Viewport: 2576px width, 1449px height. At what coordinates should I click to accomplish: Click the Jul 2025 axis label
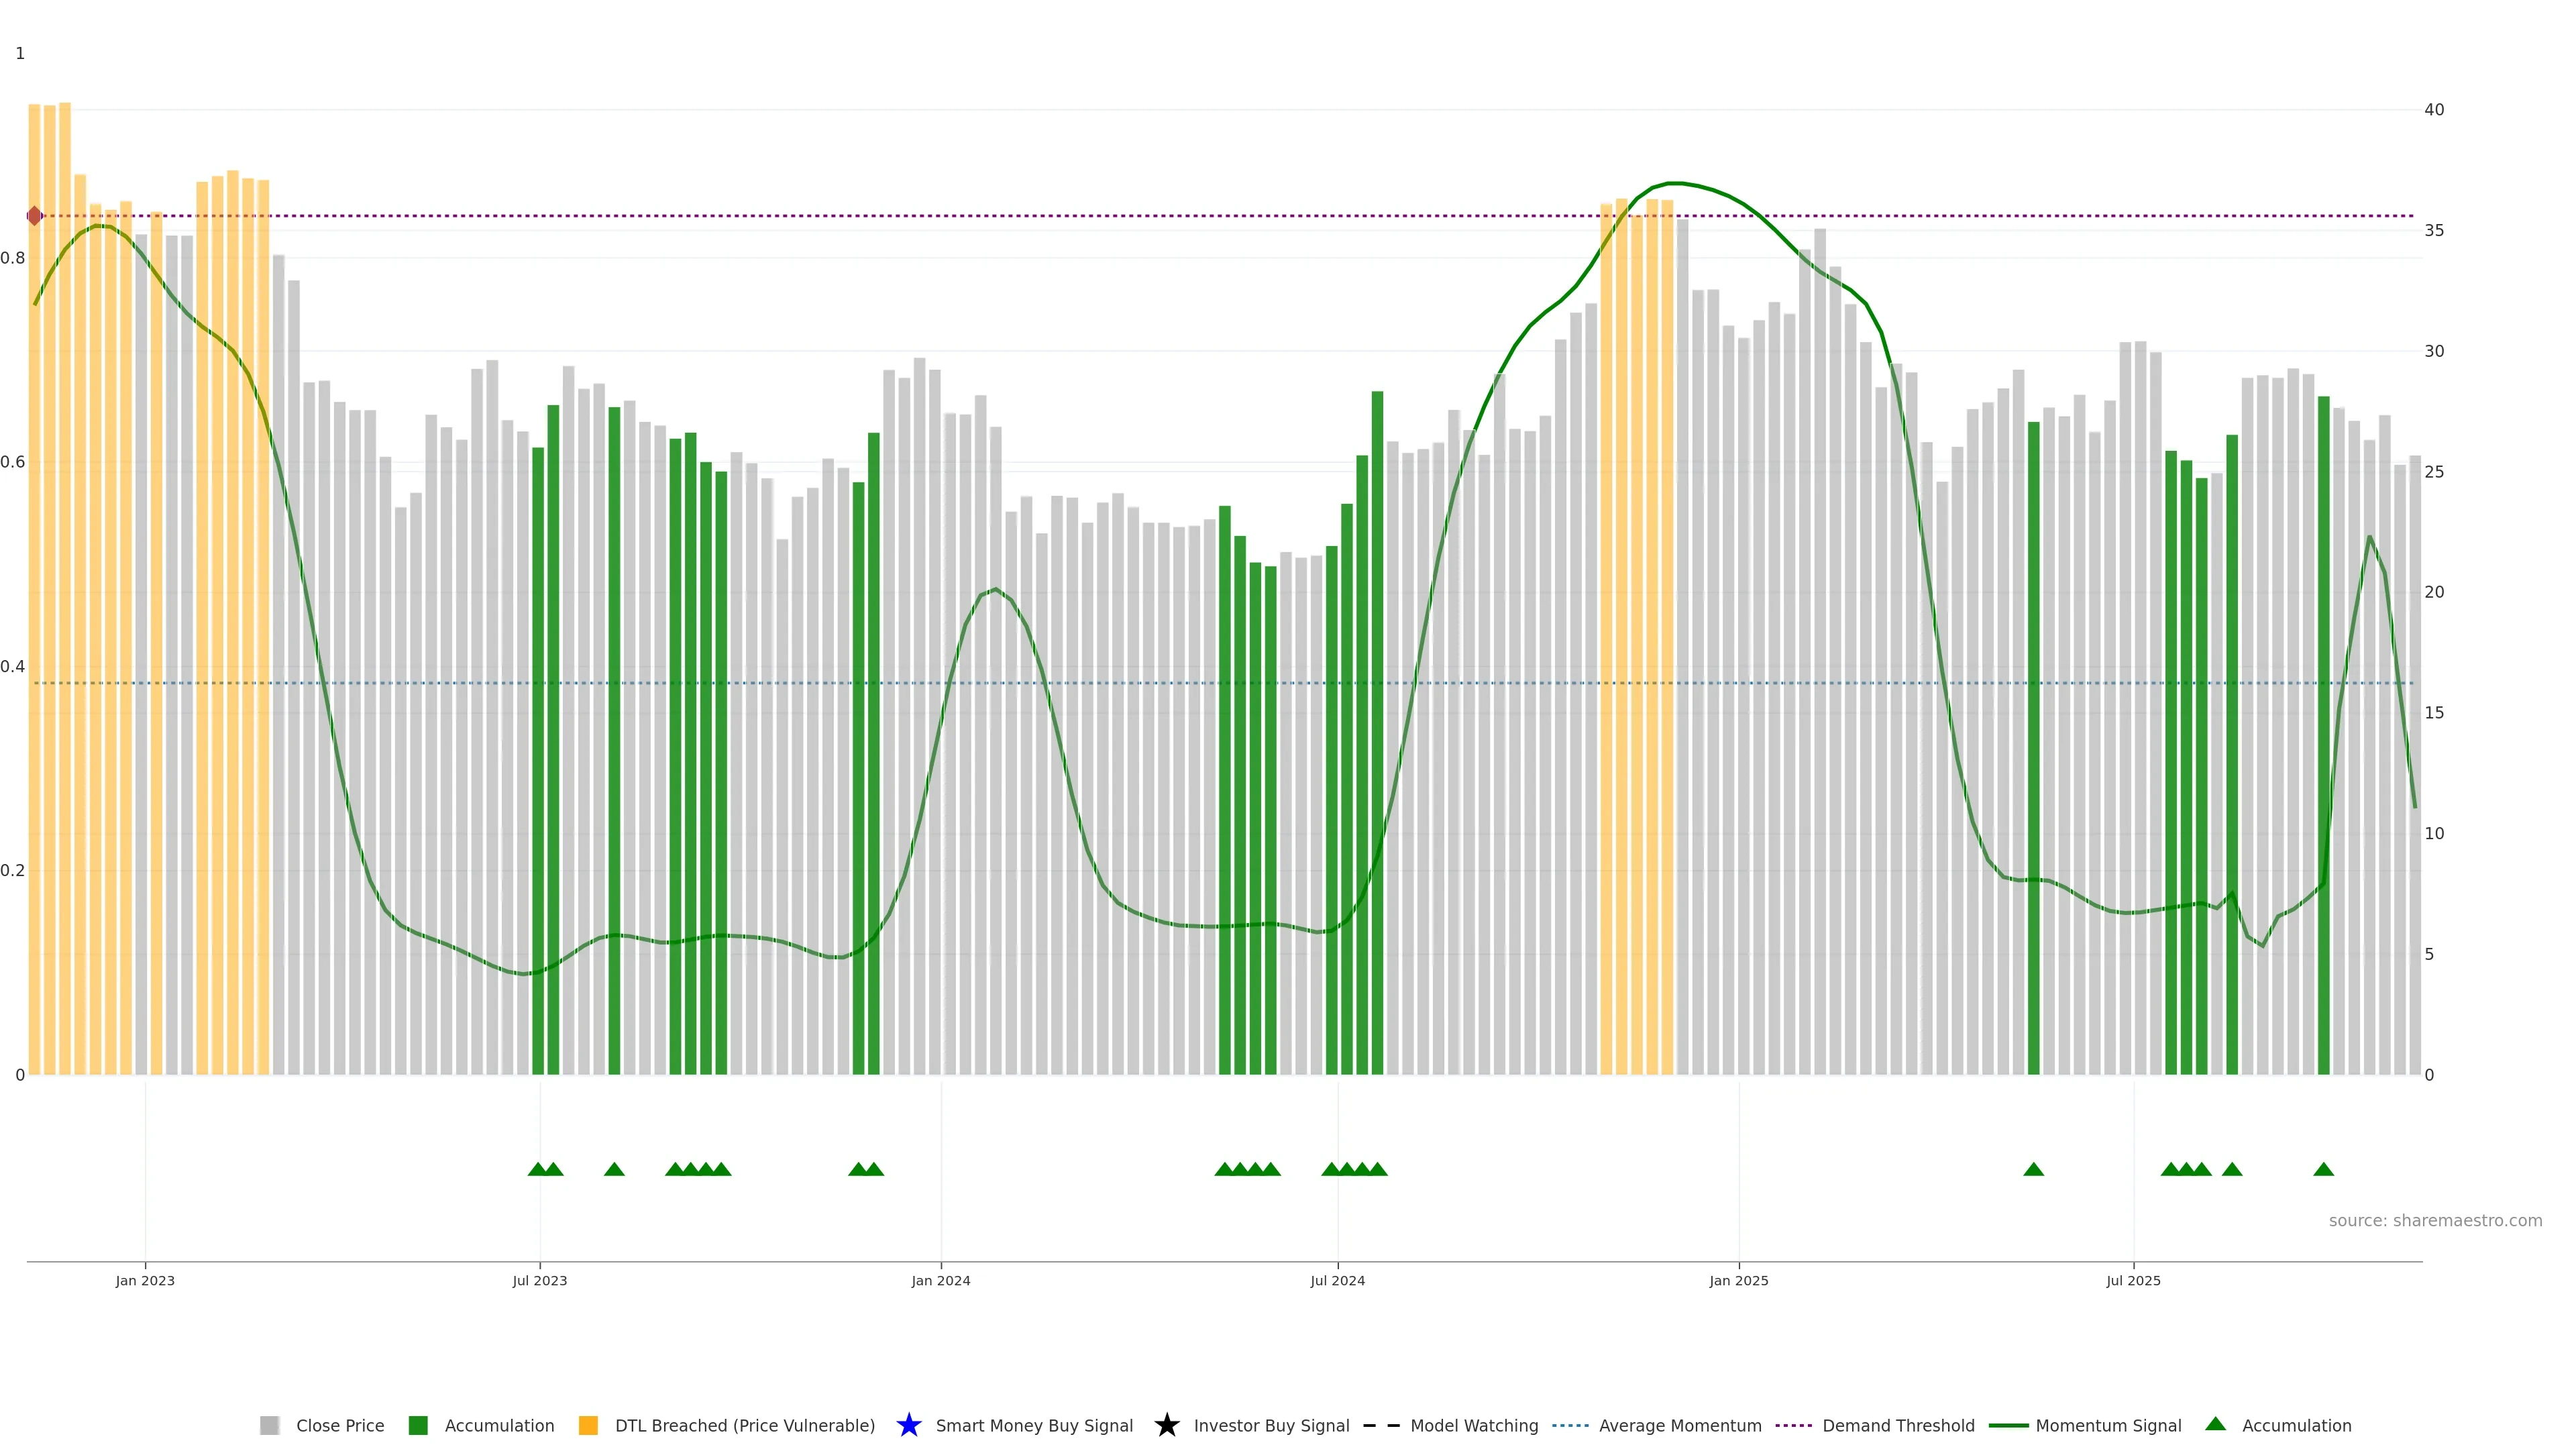[2133, 1280]
